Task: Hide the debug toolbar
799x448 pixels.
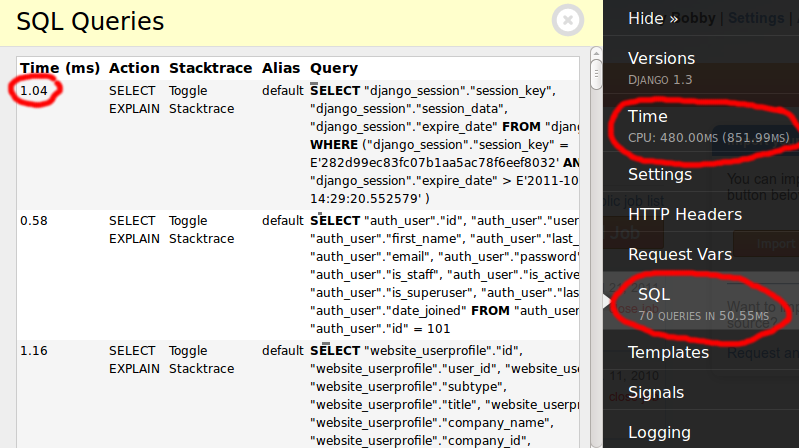Action: [x=653, y=18]
